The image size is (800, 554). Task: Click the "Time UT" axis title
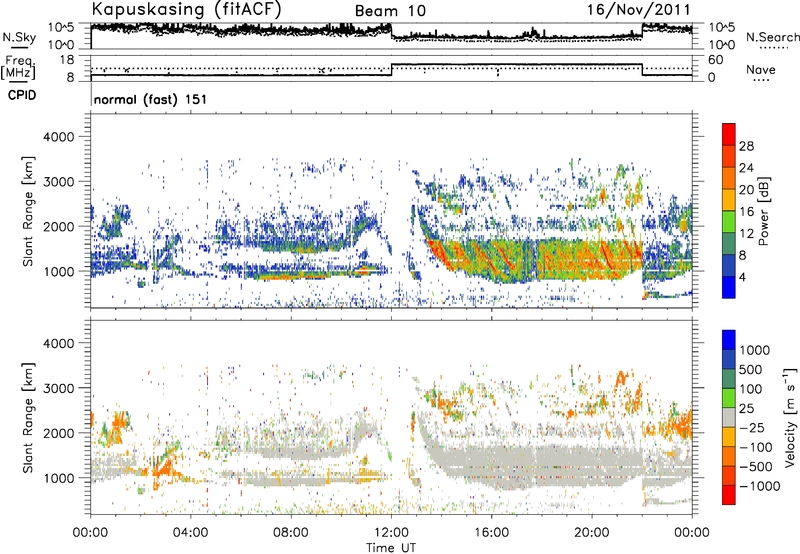click(391, 548)
